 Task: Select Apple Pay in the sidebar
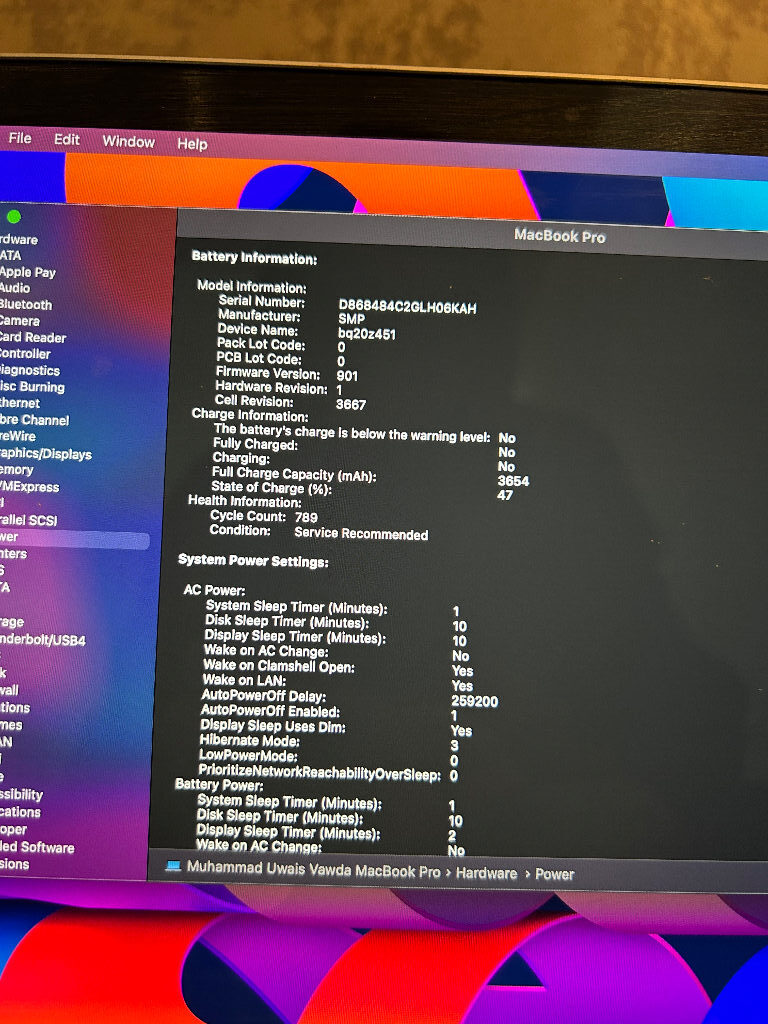[27, 272]
